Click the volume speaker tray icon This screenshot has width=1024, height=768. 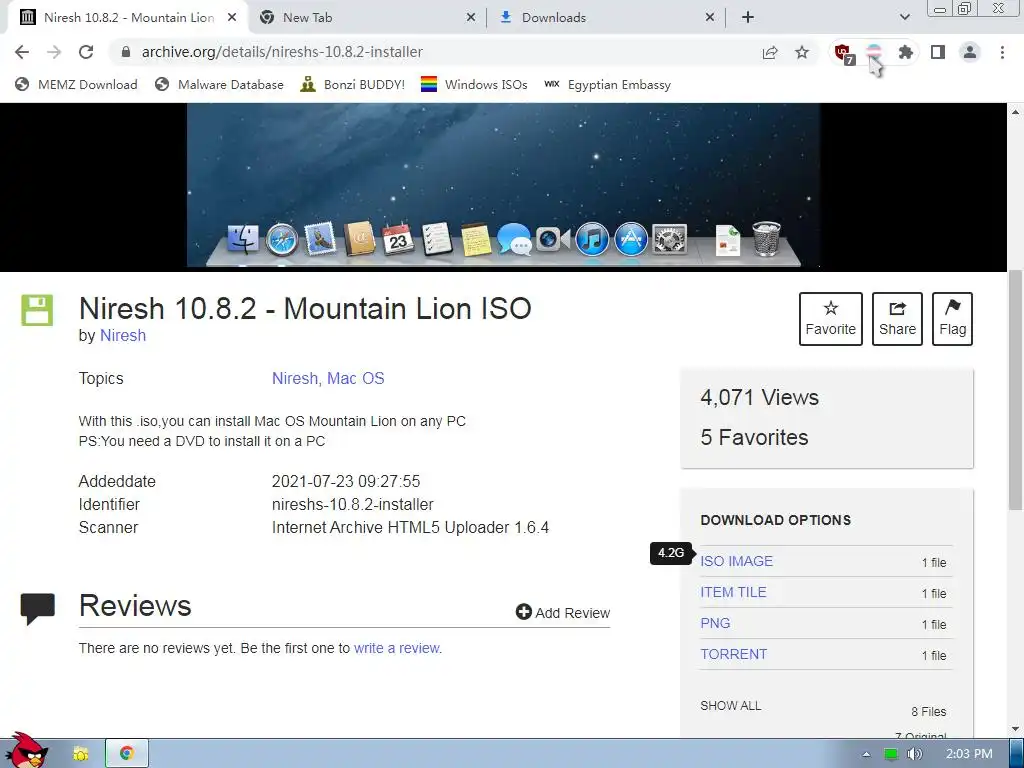tap(914, 754)
